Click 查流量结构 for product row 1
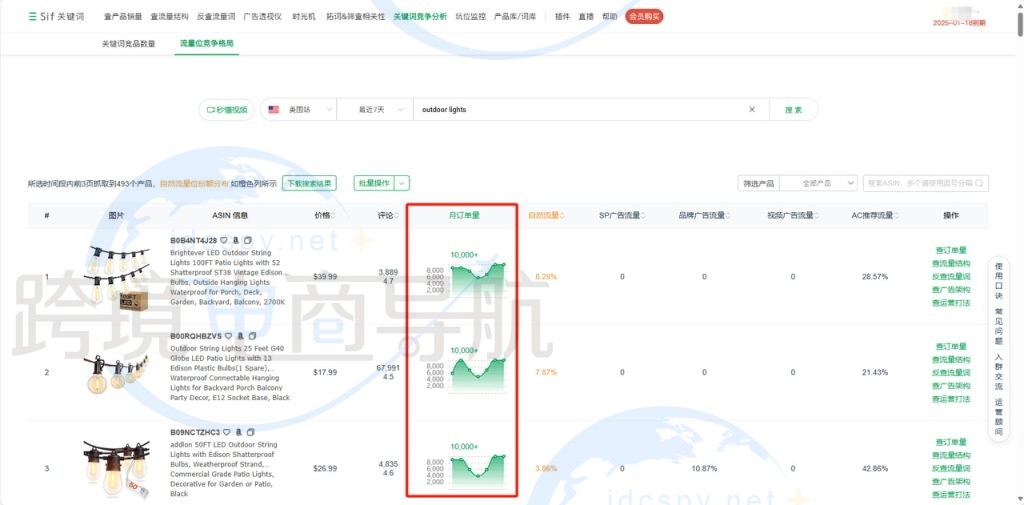This screenshot has height=505, width=1024. [951, 263]
